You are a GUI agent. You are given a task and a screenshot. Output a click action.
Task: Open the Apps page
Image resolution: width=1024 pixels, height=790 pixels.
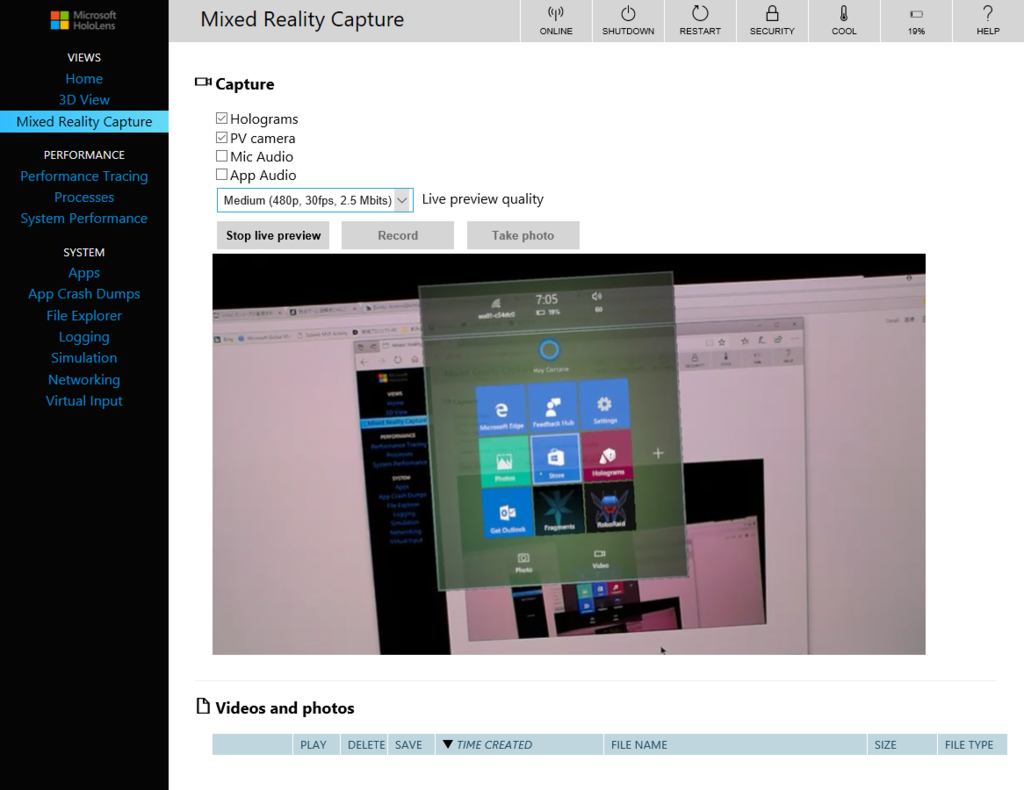[84, 273]
